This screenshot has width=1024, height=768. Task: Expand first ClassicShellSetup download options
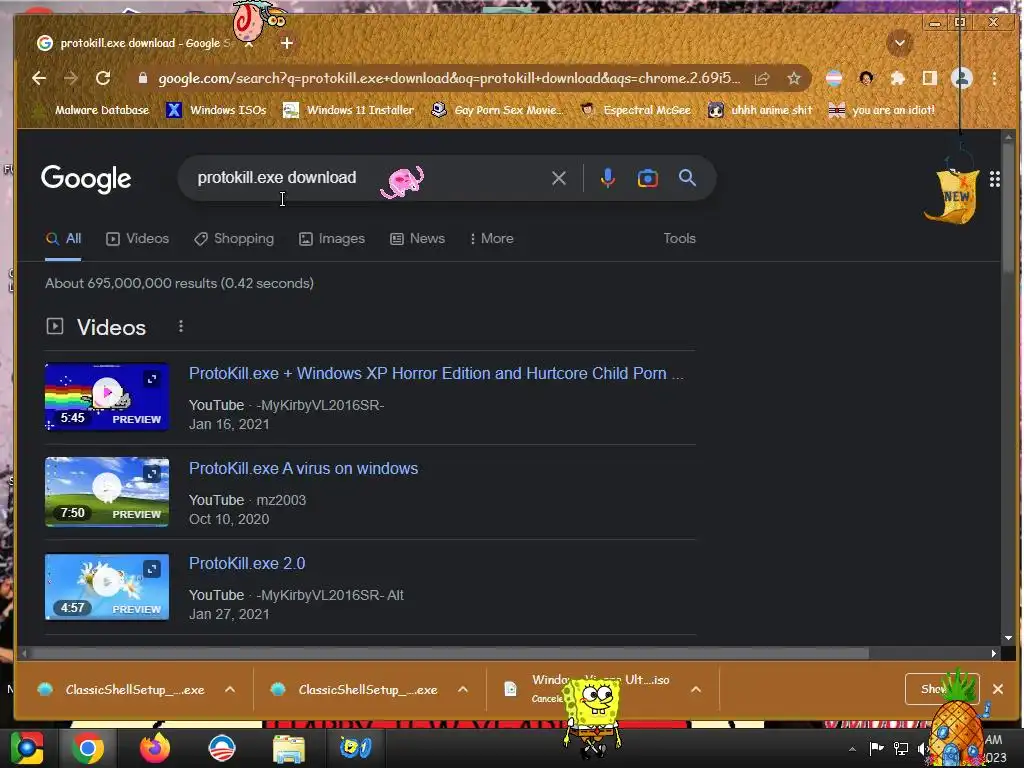(x=230, y=689)
